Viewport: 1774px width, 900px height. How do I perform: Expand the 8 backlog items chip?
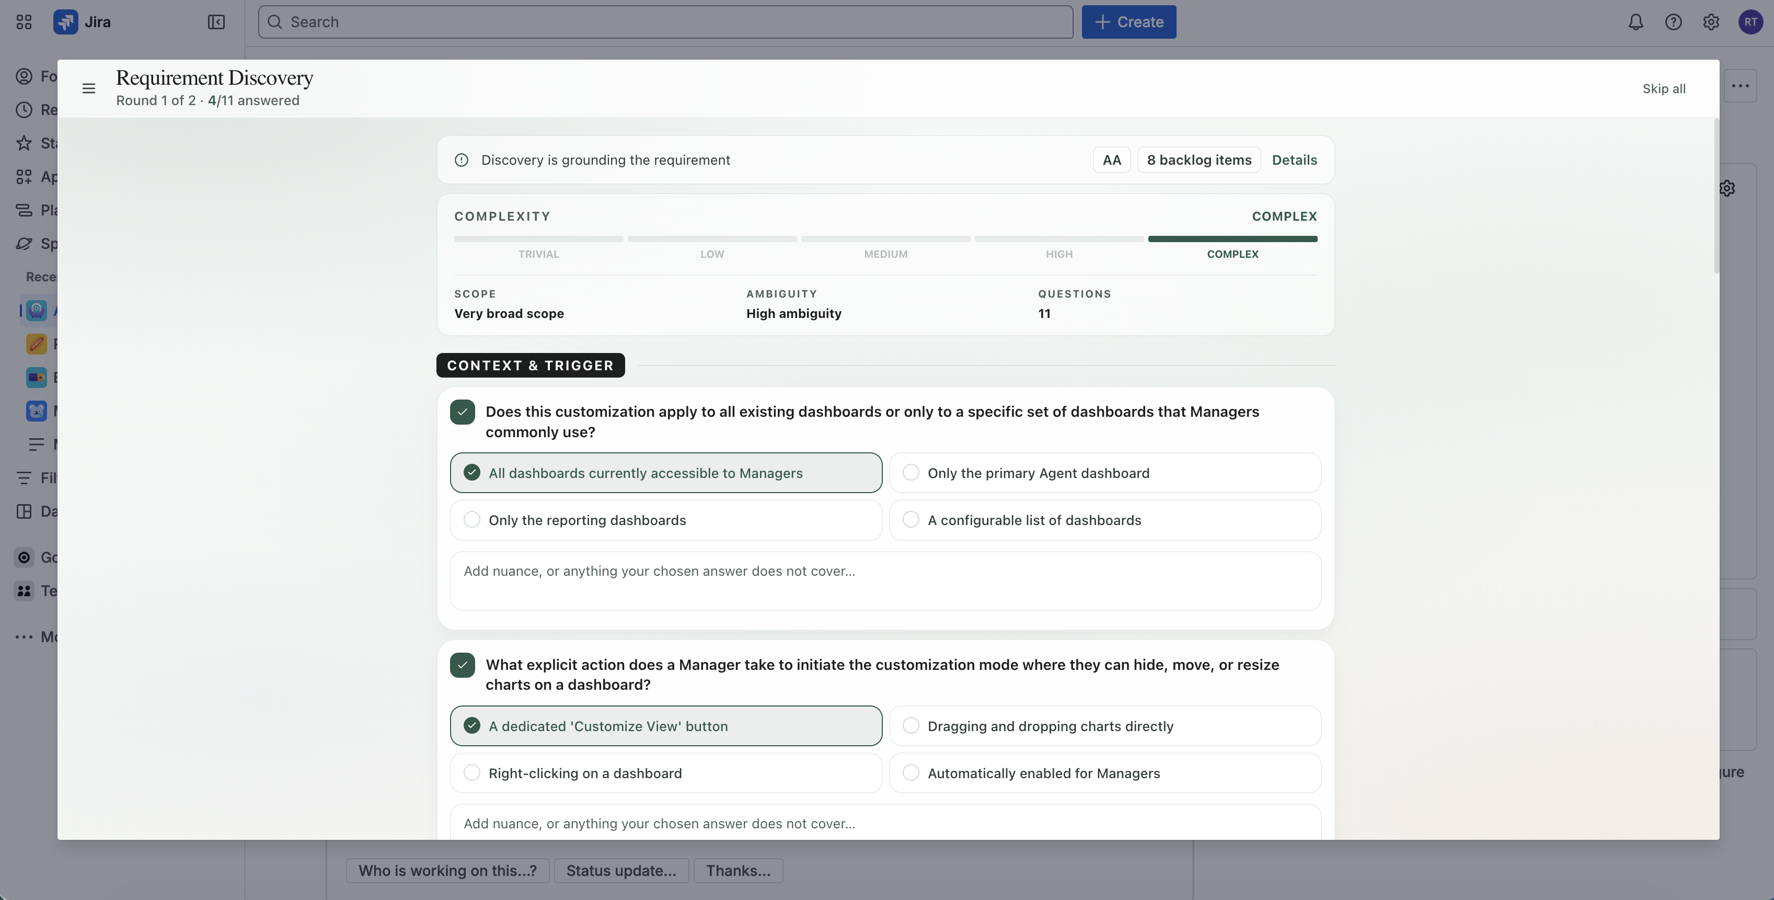click(1198, 160)
